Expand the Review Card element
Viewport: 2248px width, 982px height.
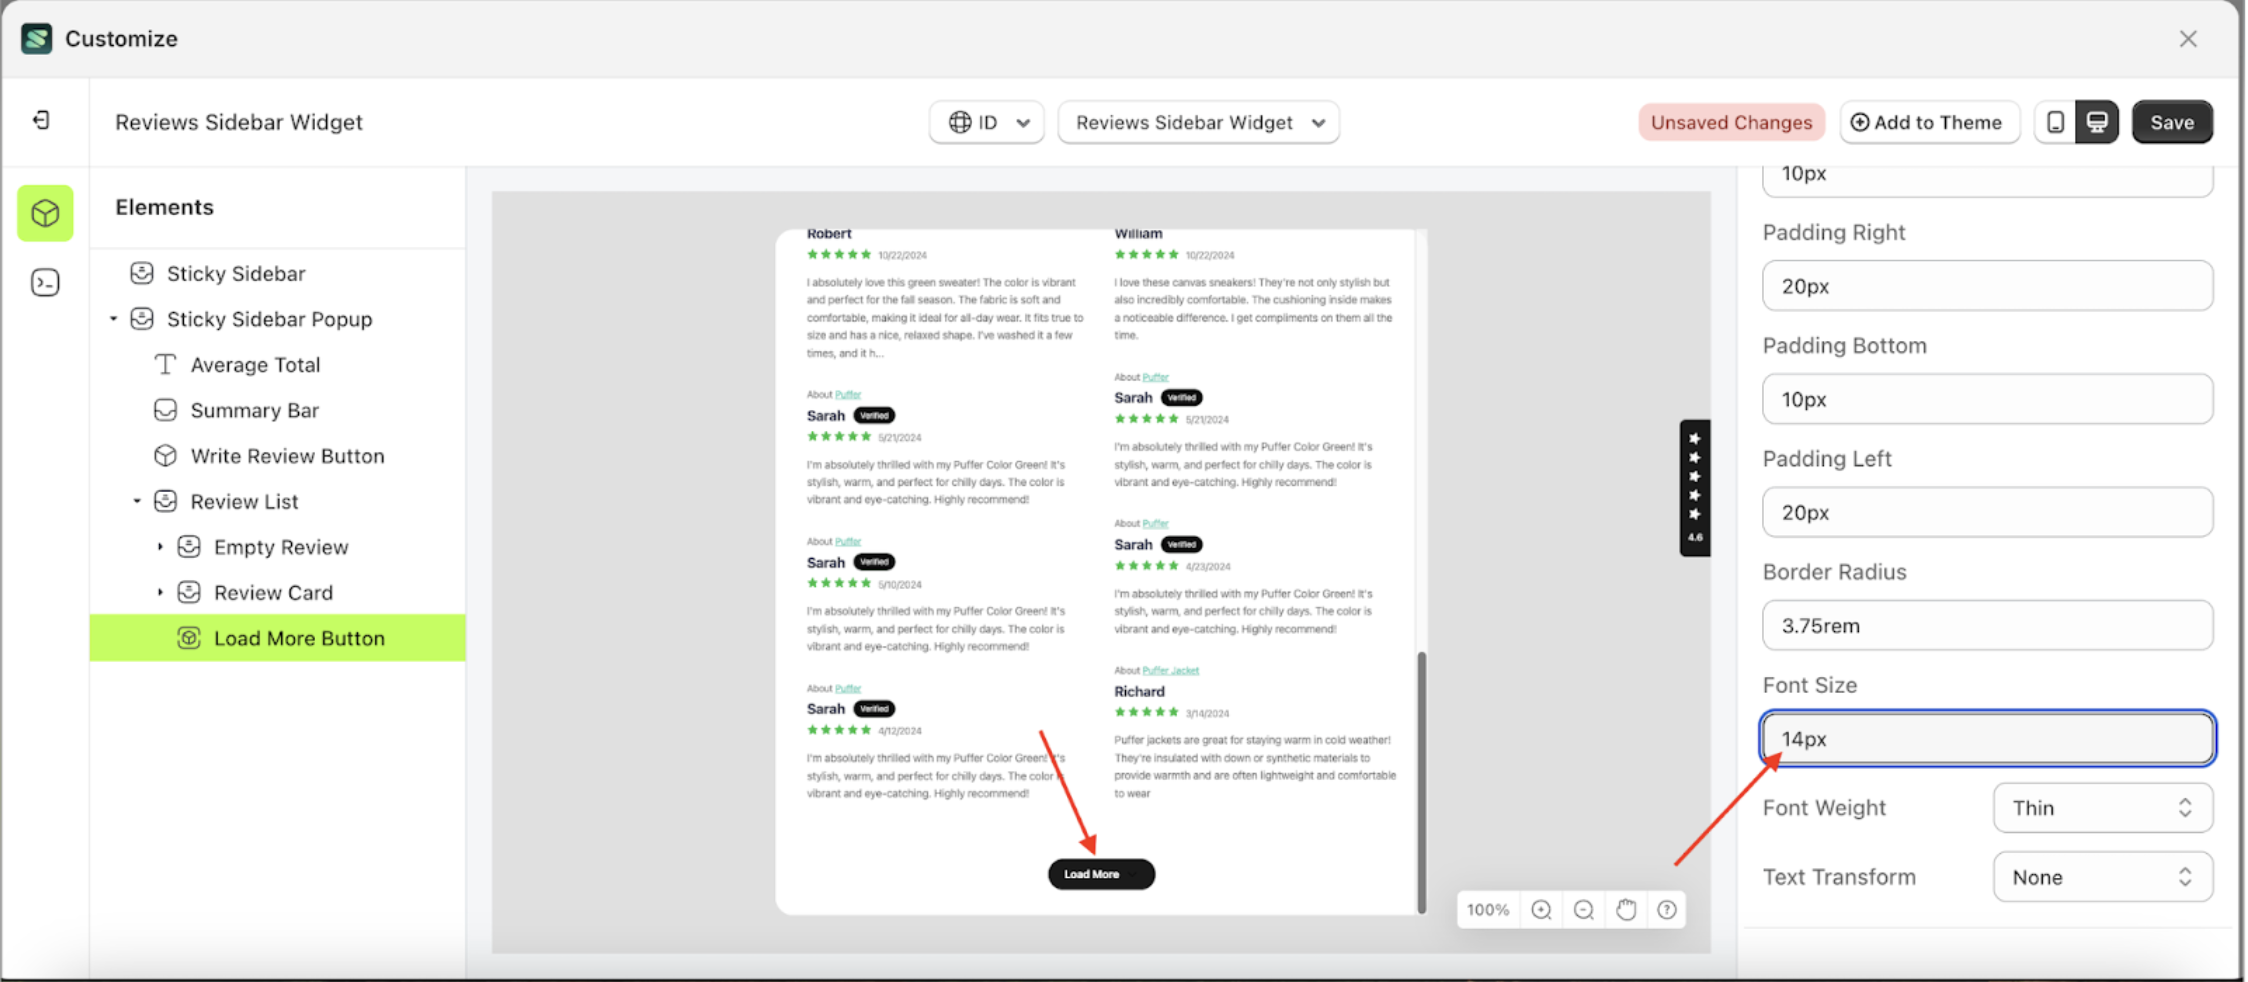point(160,591)
